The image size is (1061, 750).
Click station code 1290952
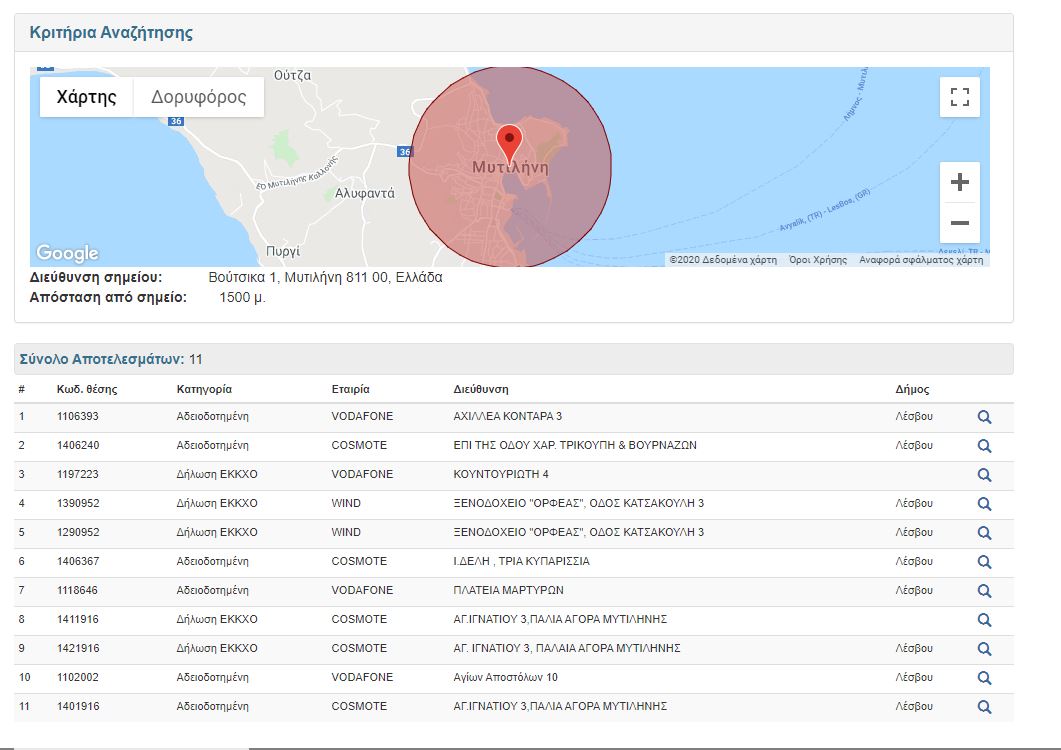click(78, 532)
